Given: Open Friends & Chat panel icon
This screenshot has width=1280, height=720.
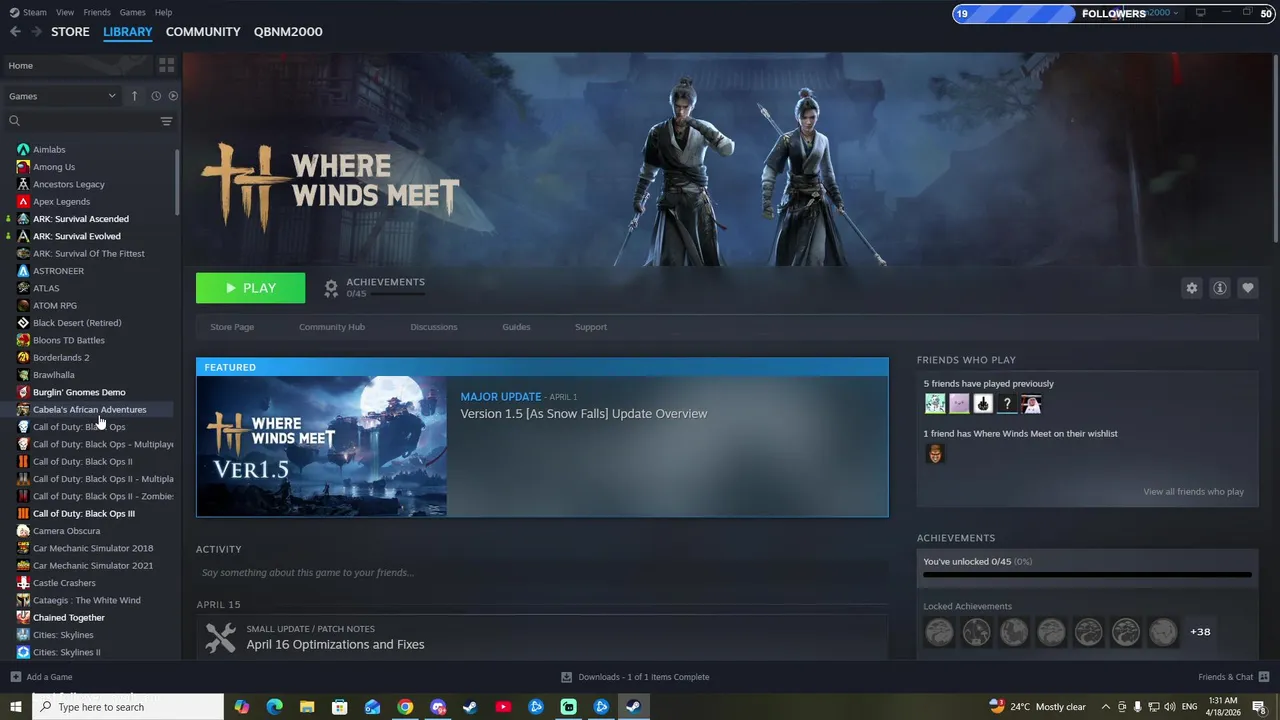Looking at the screenshot, I should click(1264, 677).
